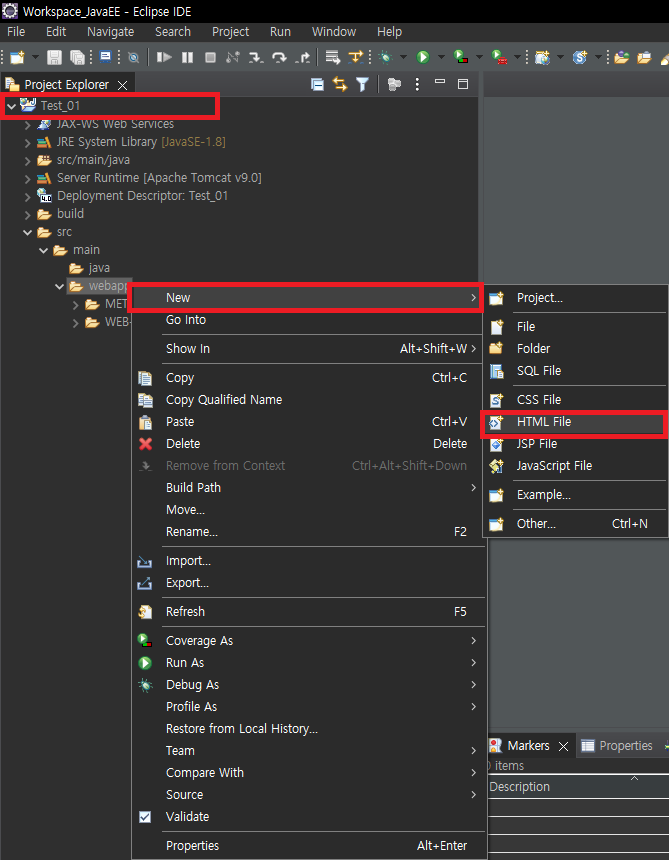This screenshot has width=669, height=860.
Task: Select Export... in context menu
Action: (x=309, y=582)
